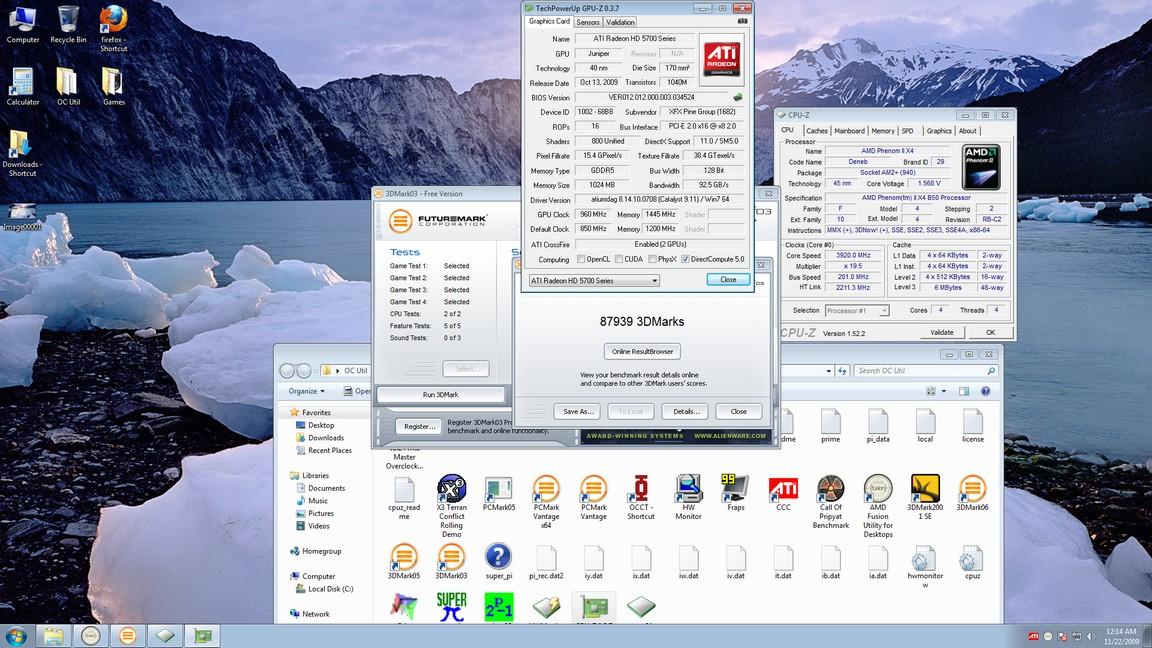This screenshot has width=1152, height=648.
Task: Open the Organize dropdown in Explorer
Action: tap(306, 391)
